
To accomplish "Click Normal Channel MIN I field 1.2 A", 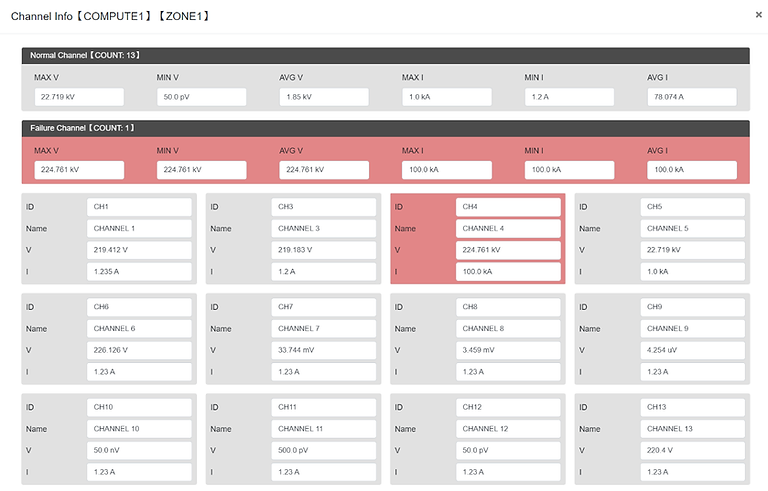I will tap(569, 97).
